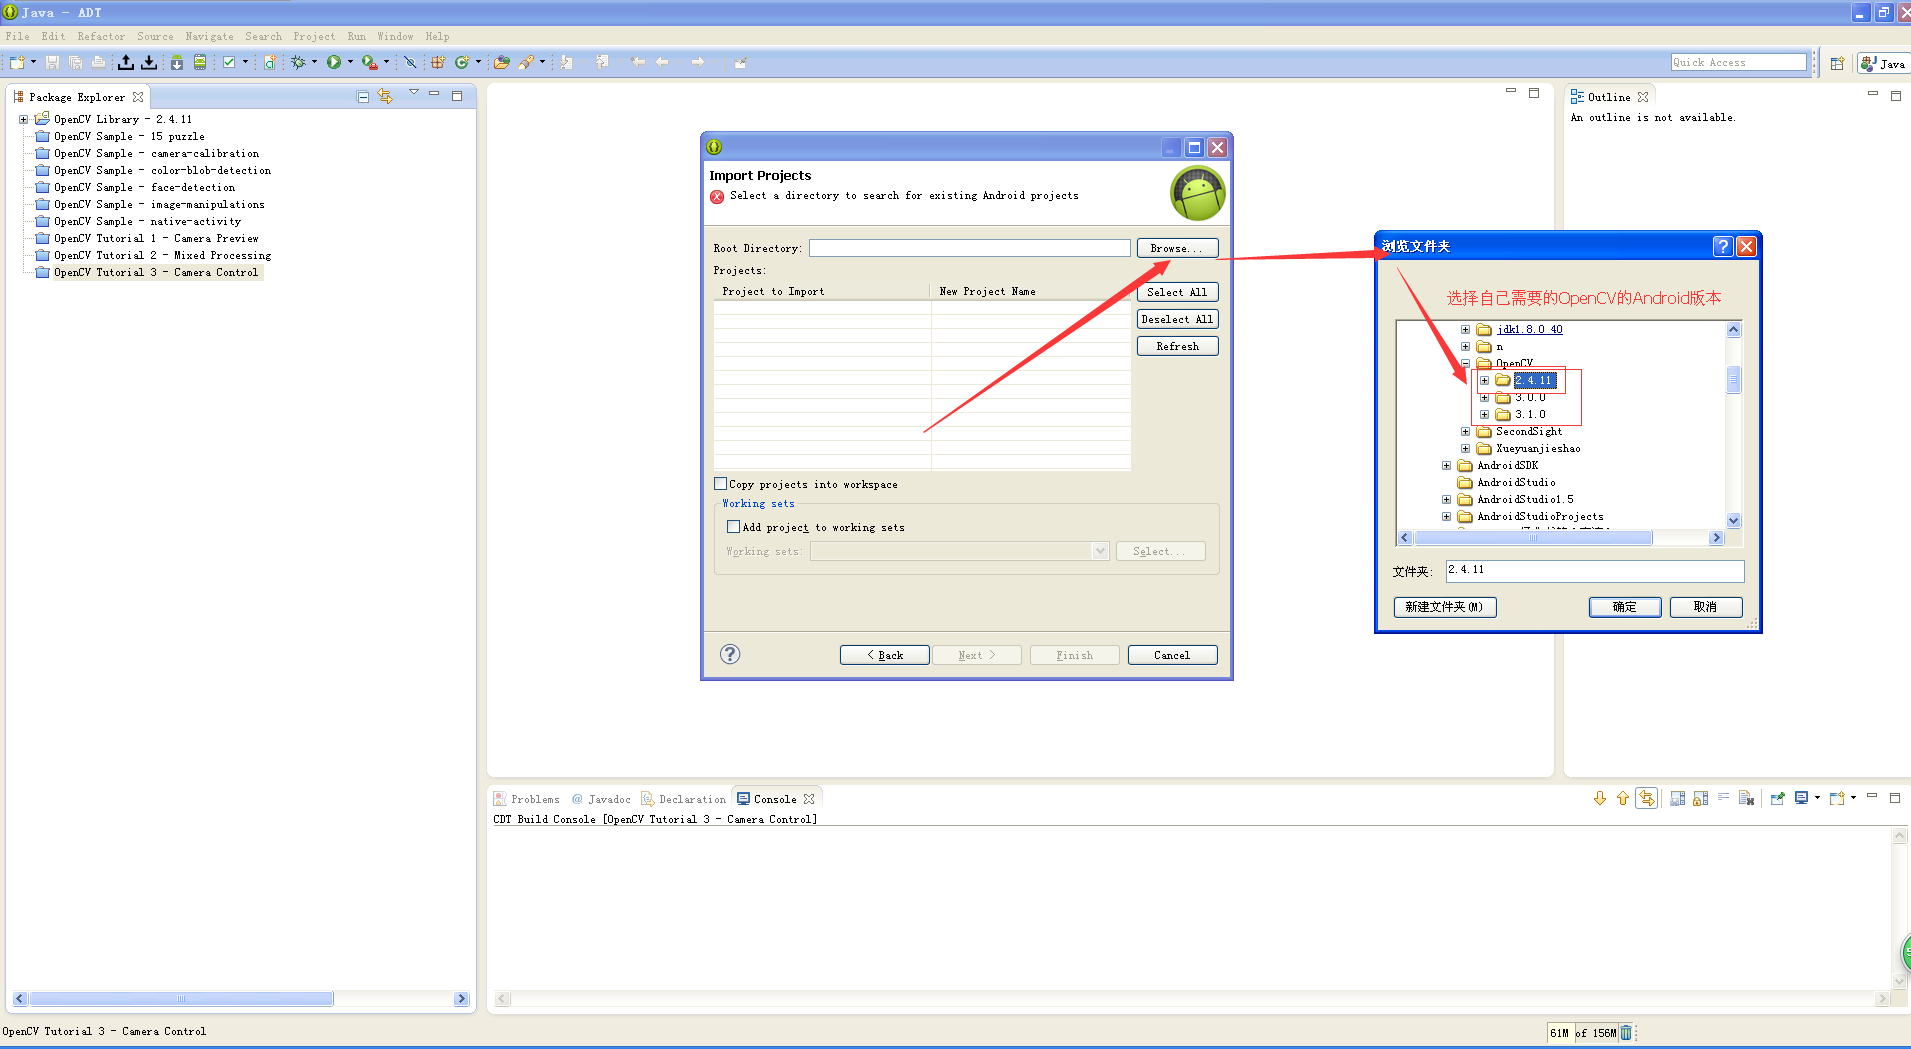1911x1049 pixels.
Task: Click the Root Directory input field
Action: (x=970, y=248)
